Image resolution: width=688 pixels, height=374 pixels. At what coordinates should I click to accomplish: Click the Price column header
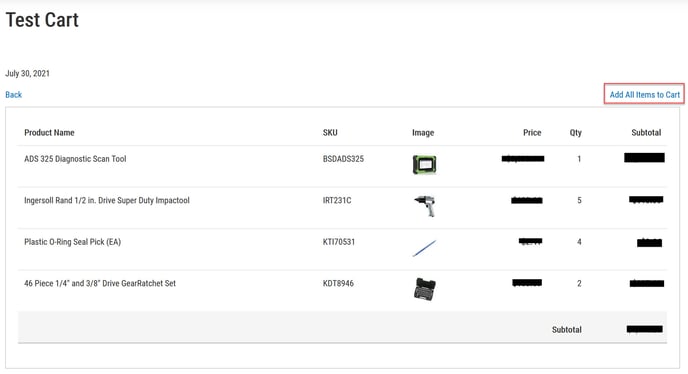(532, 133)
